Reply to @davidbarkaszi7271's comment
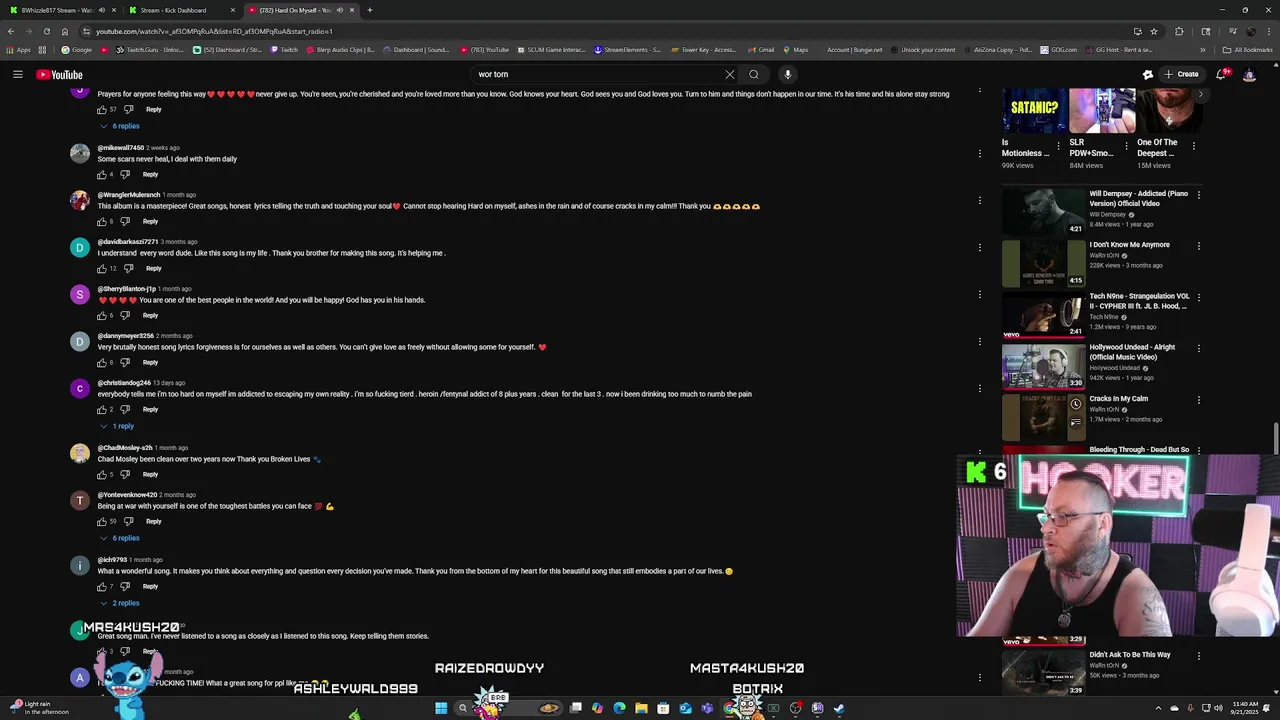Screen dimensions: 1280x720 (153, 268)
